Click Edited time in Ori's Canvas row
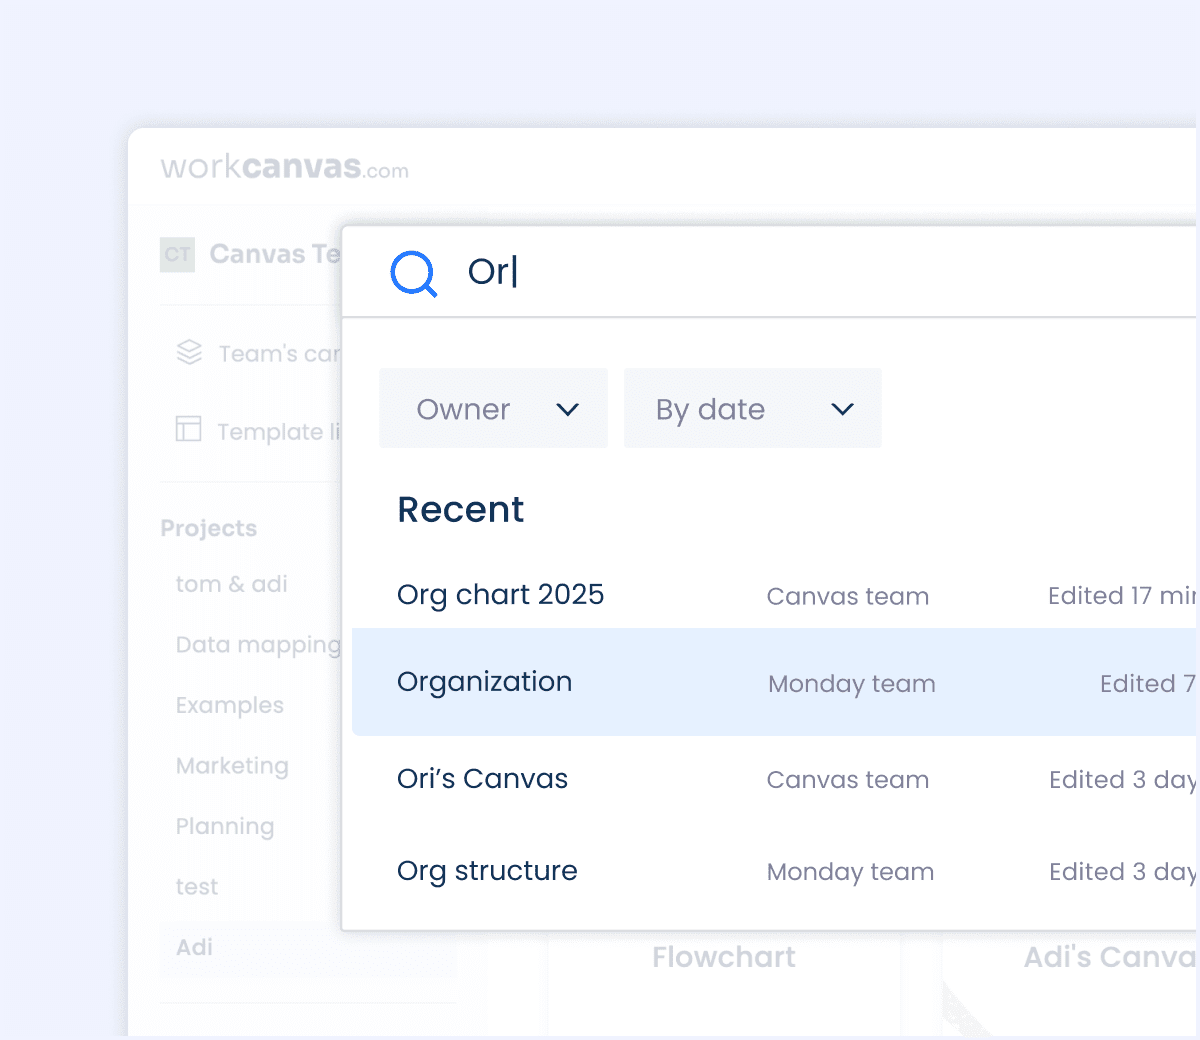The width and height of the screenshot is (1200, 1040). [1122, 780]
